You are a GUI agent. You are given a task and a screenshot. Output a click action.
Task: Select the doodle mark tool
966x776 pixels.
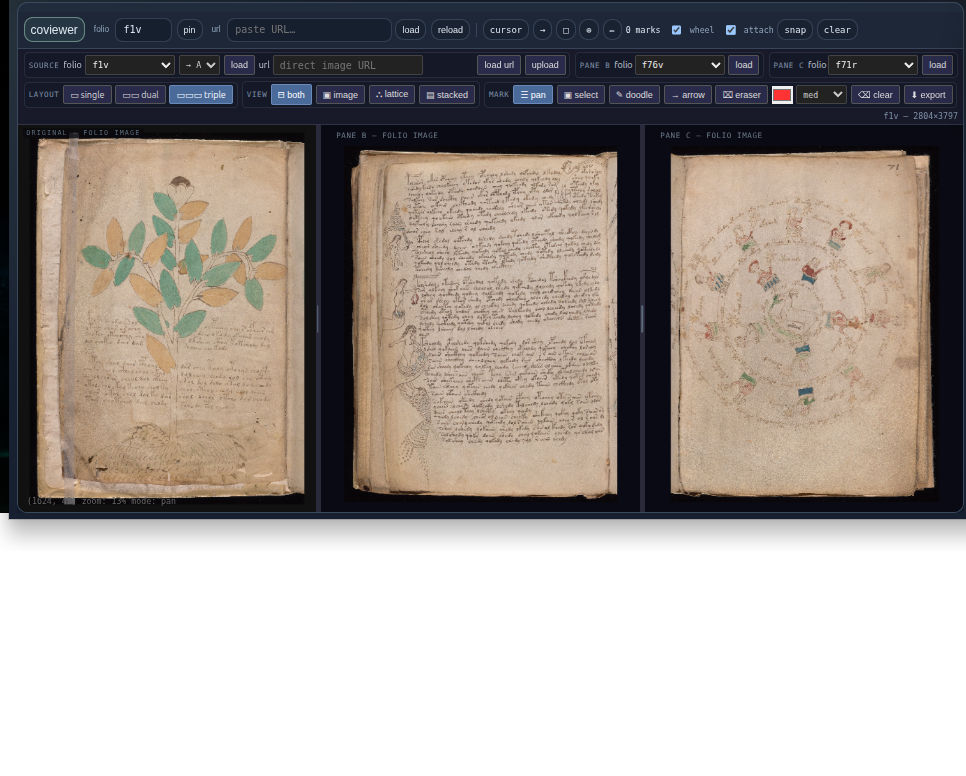[x=635, y=95]
